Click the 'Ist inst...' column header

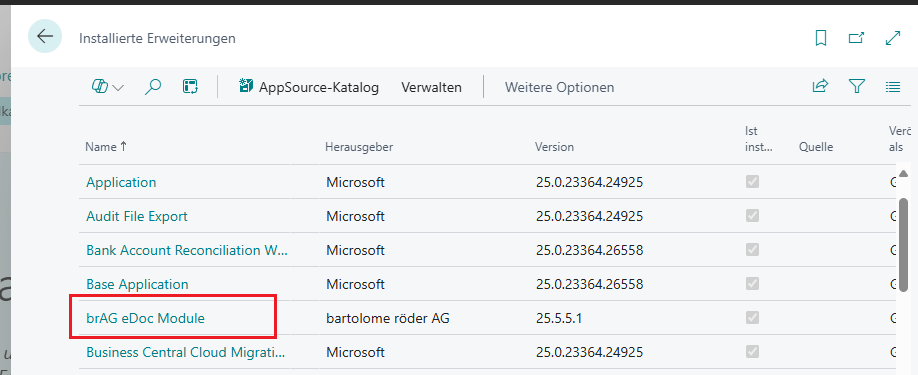[759, 139]
